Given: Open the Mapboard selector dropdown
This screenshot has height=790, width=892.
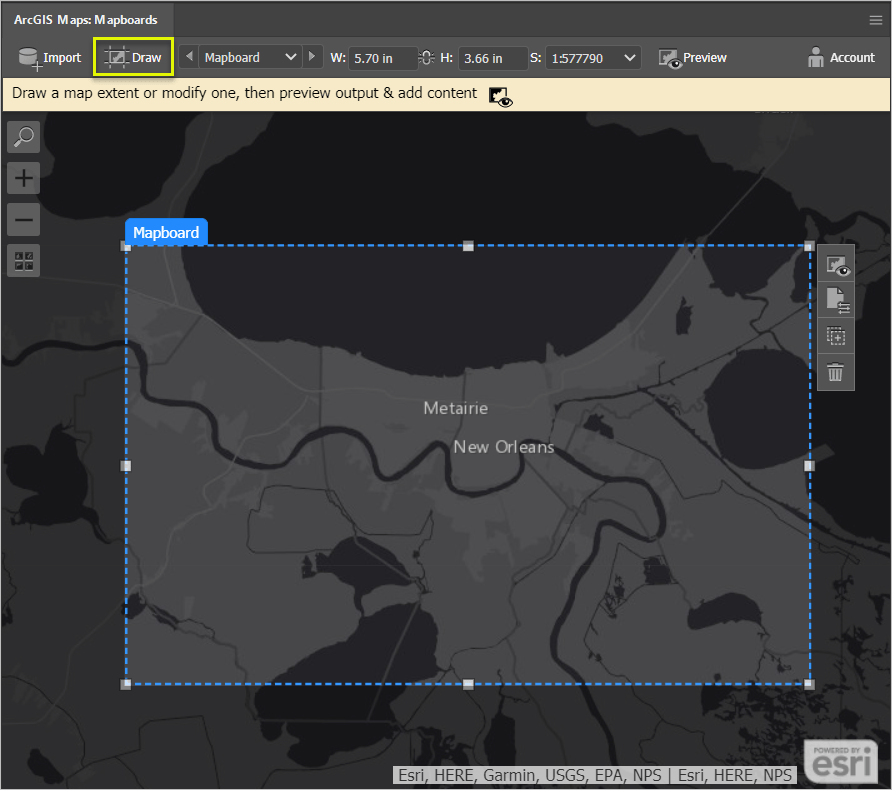Looking at the screenshot, I should coord(249,58).
